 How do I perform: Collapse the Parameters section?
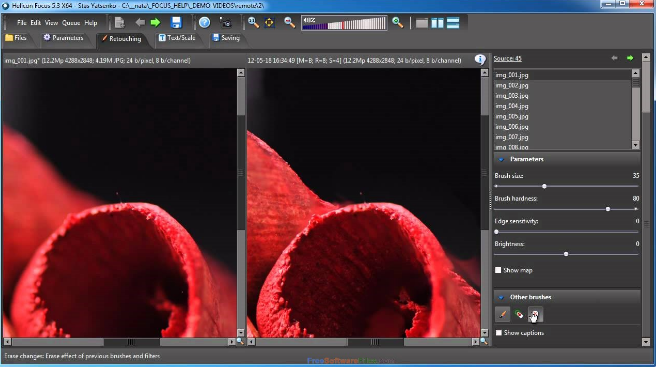tap(501, 159)
